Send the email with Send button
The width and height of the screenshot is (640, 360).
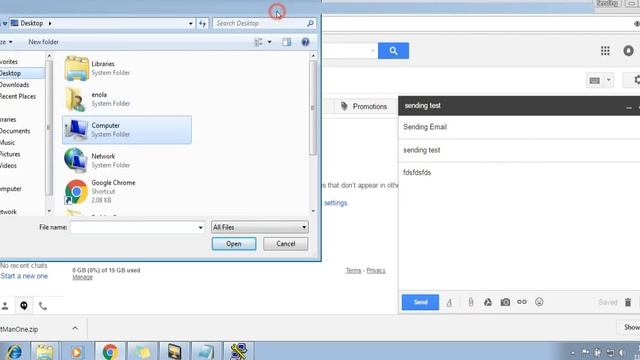point(420,302)
